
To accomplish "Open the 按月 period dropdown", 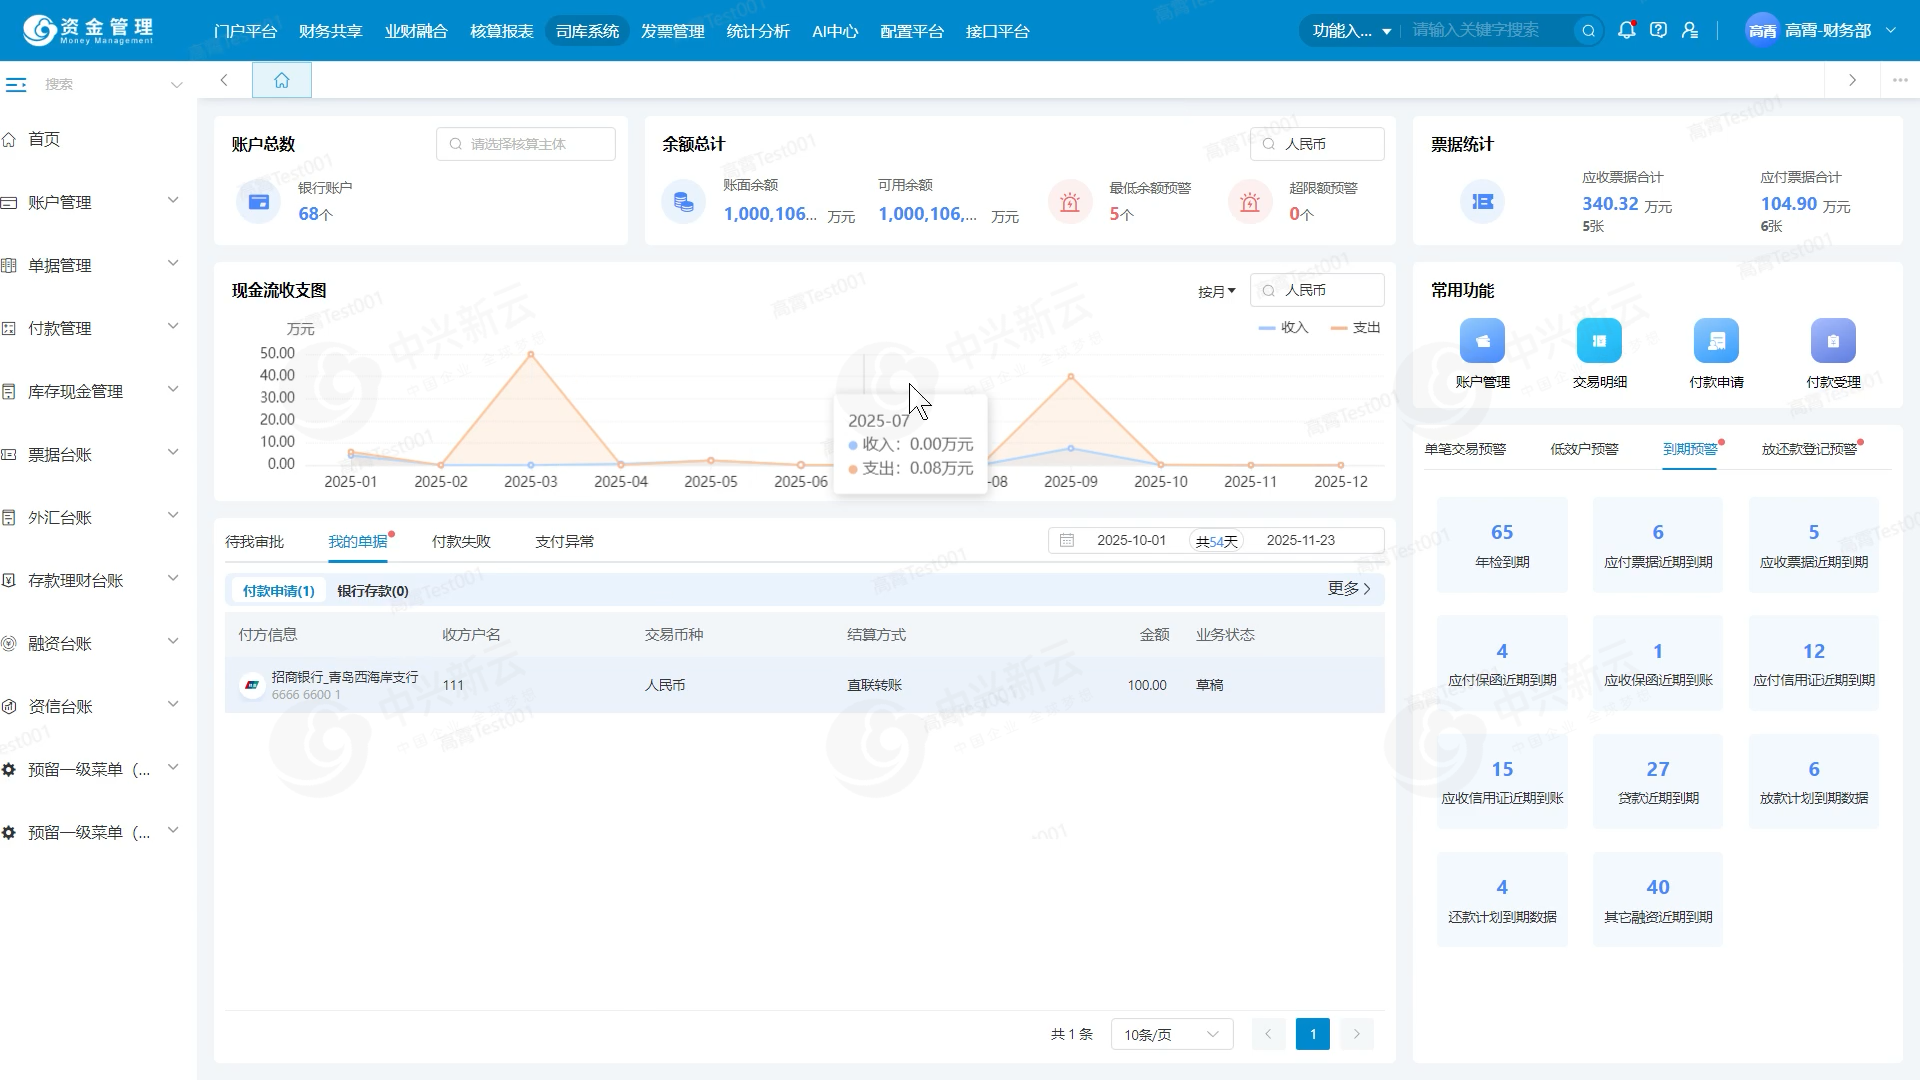I will pos(1216,291).
